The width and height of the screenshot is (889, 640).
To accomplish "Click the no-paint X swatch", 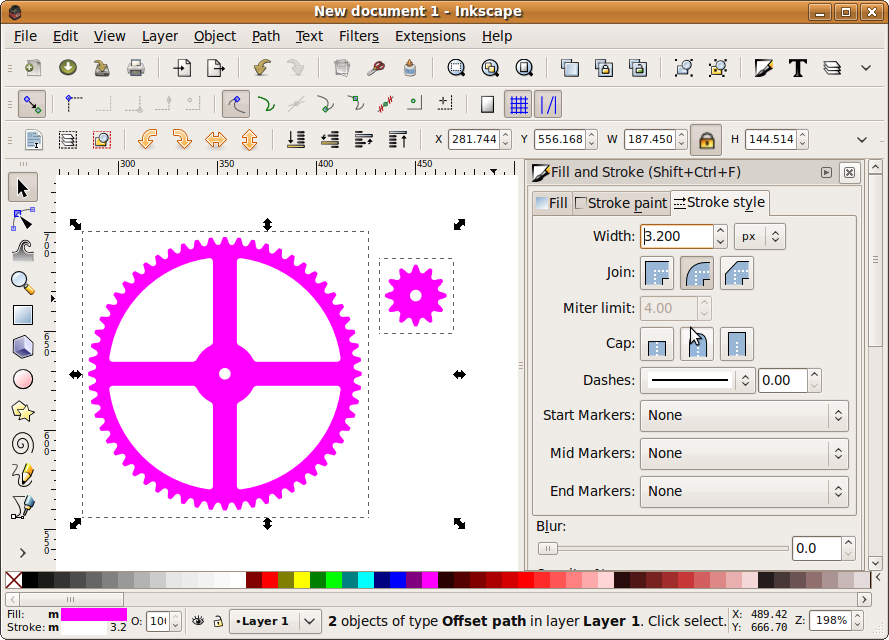I will 14,580.
